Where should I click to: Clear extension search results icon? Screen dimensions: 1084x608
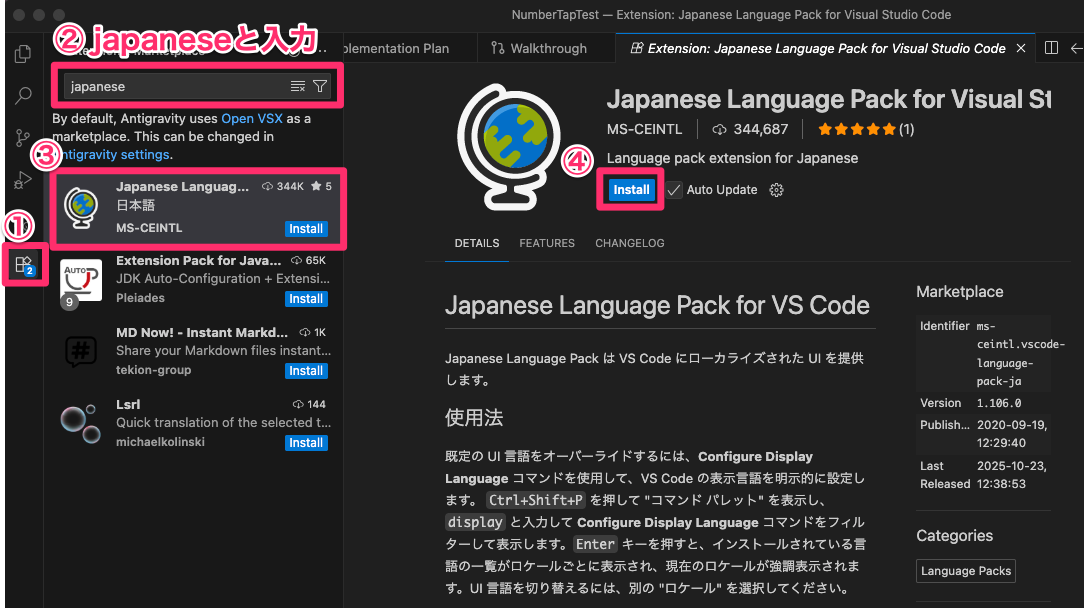click(x=298, y=86)
